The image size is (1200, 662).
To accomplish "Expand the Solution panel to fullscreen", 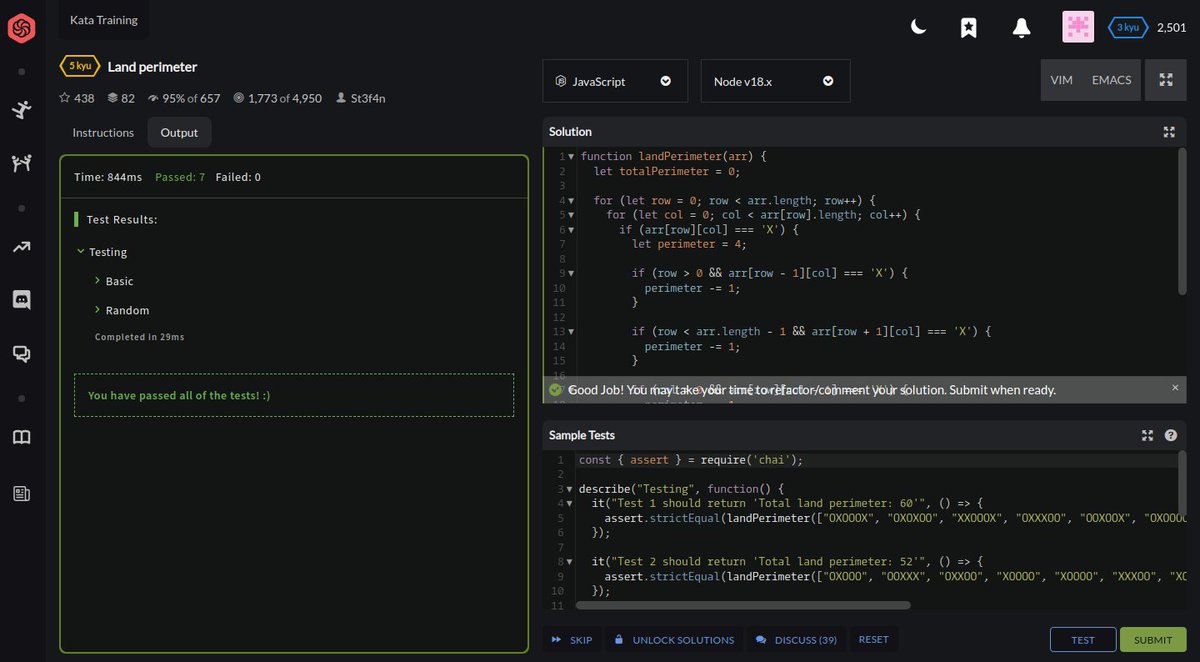I will point(1169,132).
